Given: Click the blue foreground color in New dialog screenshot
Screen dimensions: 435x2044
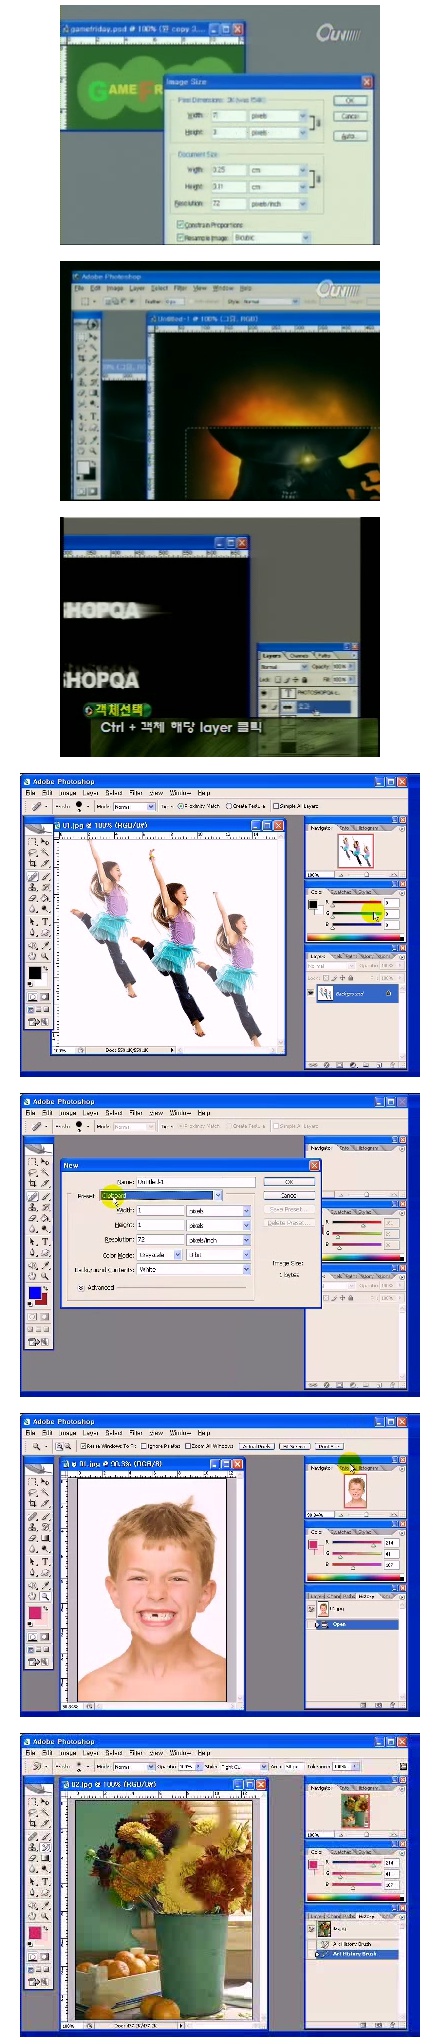Looking at the screenshot, I should click(35, 1293).
